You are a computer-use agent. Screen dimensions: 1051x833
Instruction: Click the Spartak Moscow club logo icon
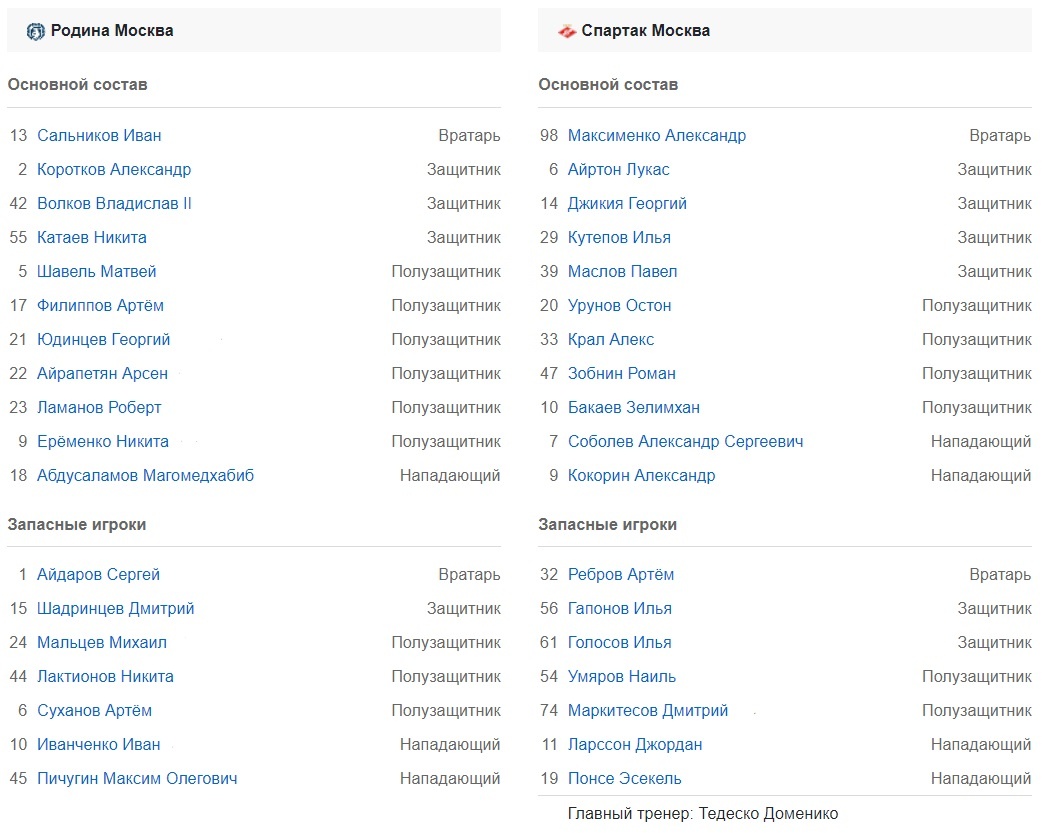(567, 31)
